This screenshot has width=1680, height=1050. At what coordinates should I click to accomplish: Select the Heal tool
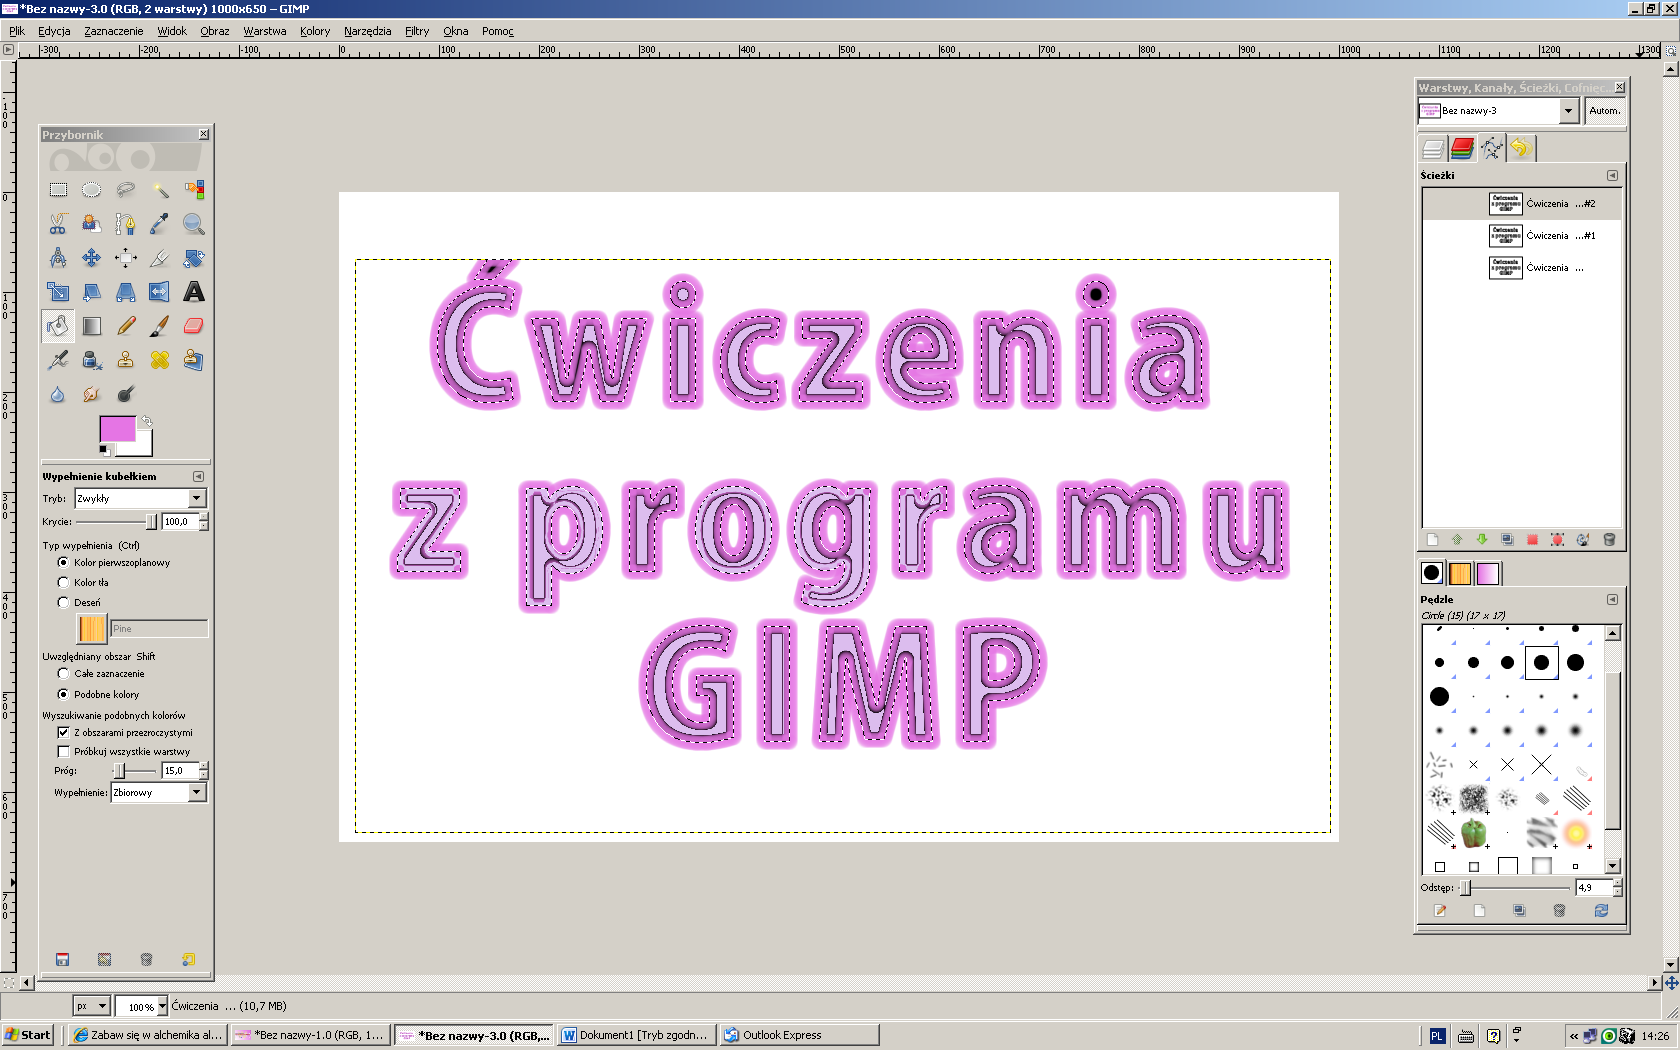click(x=159, y=360)
